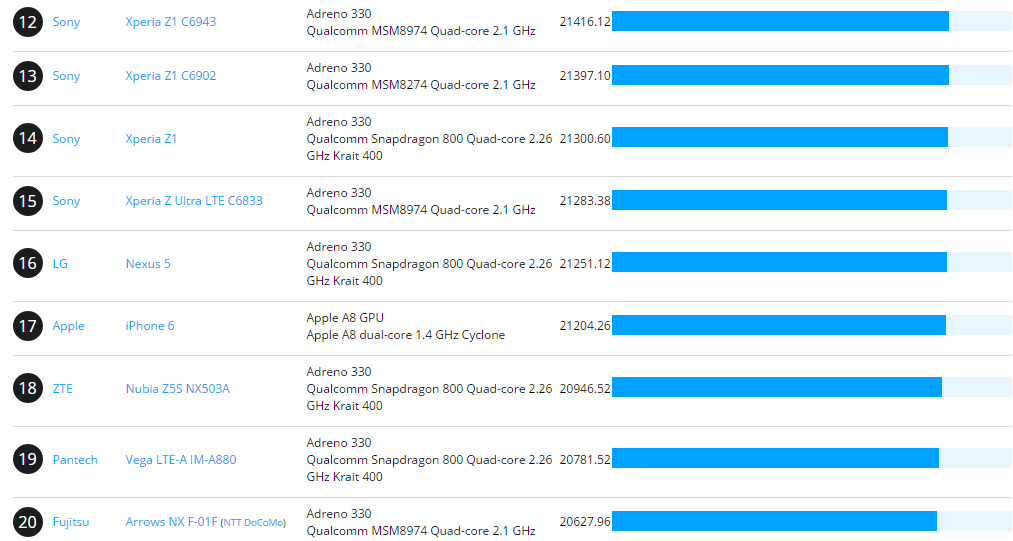Viewport: 1013px width, 541px height.
Task: Open the LG manufacturer link
Action: (x=60, y=264)
